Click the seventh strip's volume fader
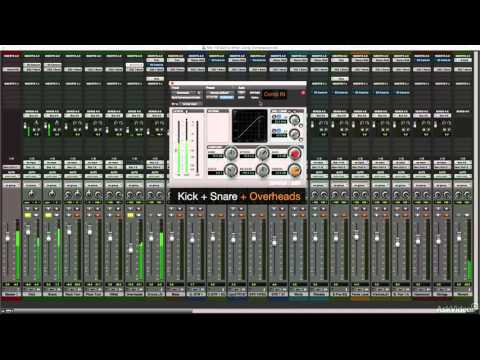This screenshot has width=480, height=360. [131, 250]
